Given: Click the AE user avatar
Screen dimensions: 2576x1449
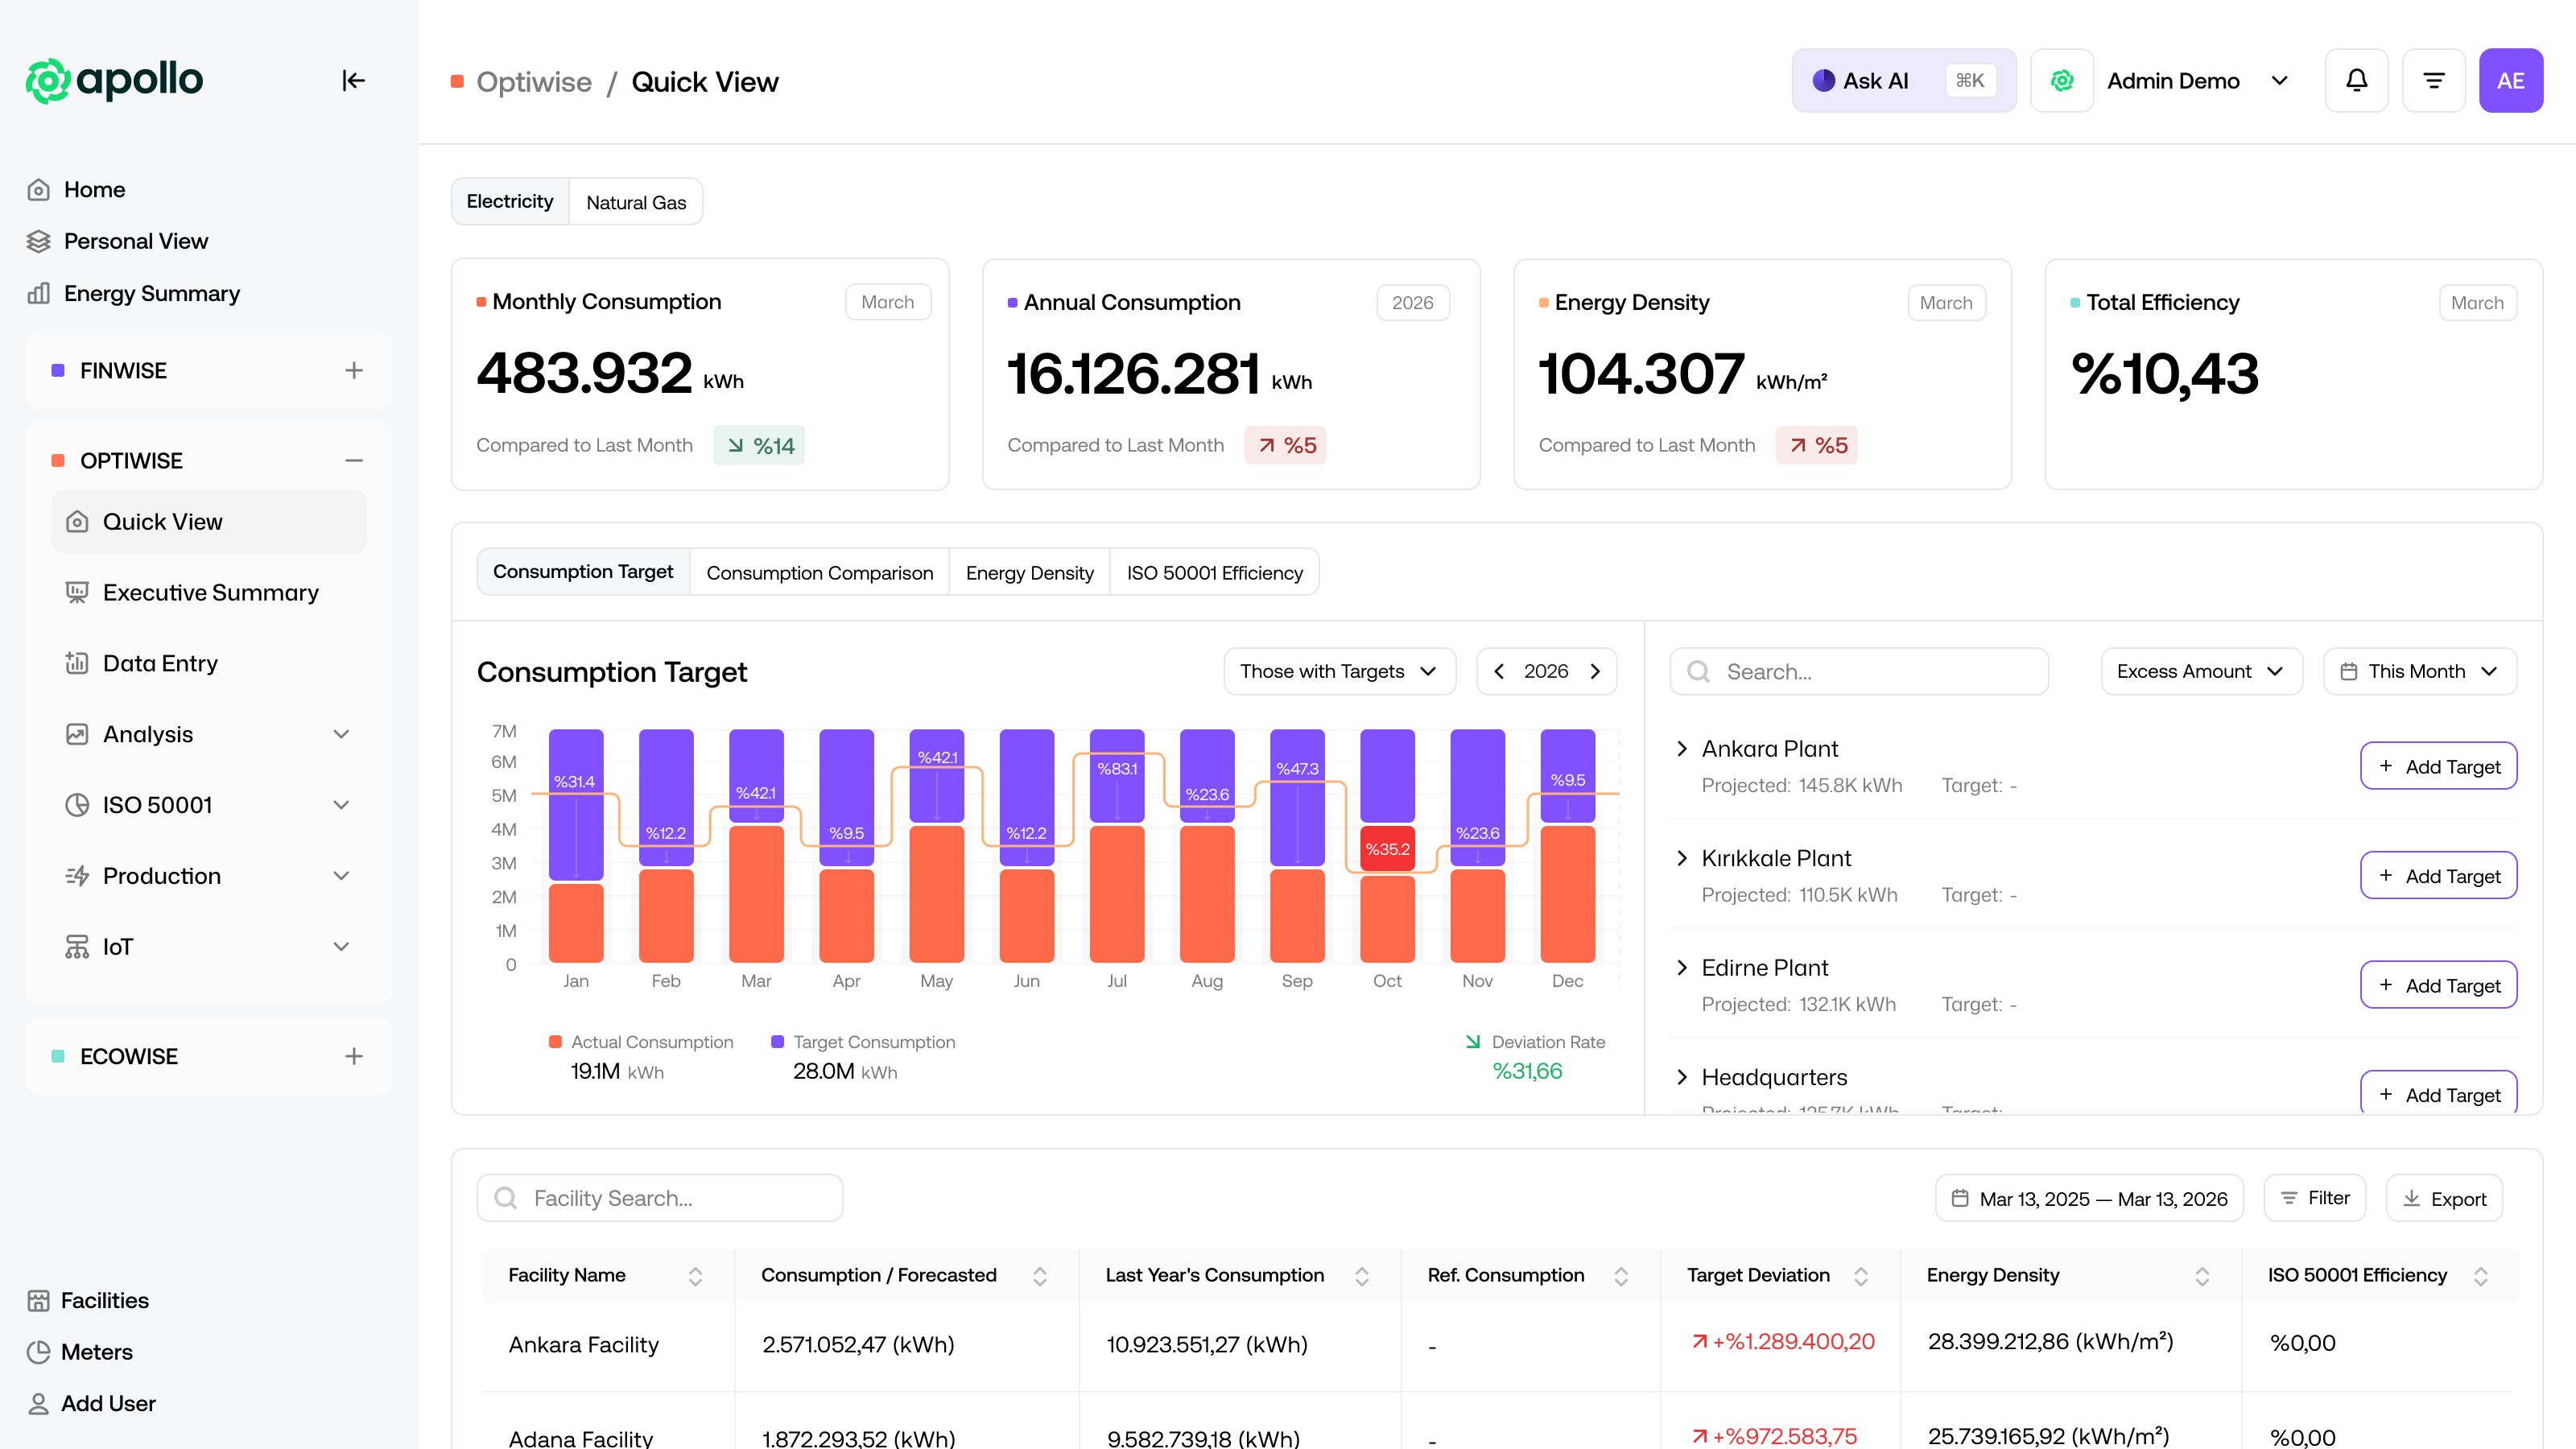Looking at the screenshot, I should (x=2510, y=80).
